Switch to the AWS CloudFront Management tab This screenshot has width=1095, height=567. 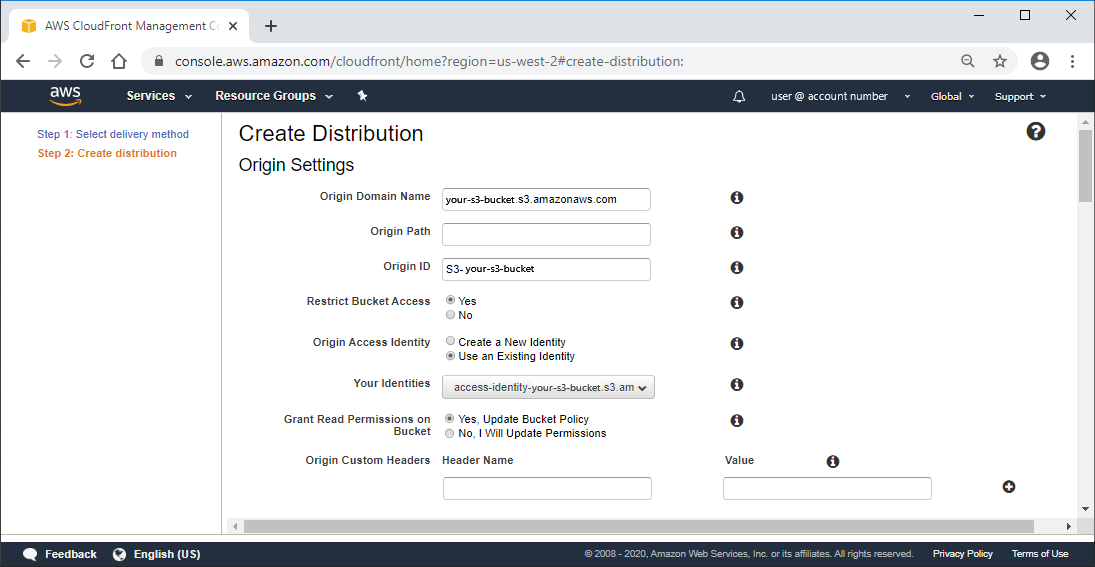click(x=131, y=27)
